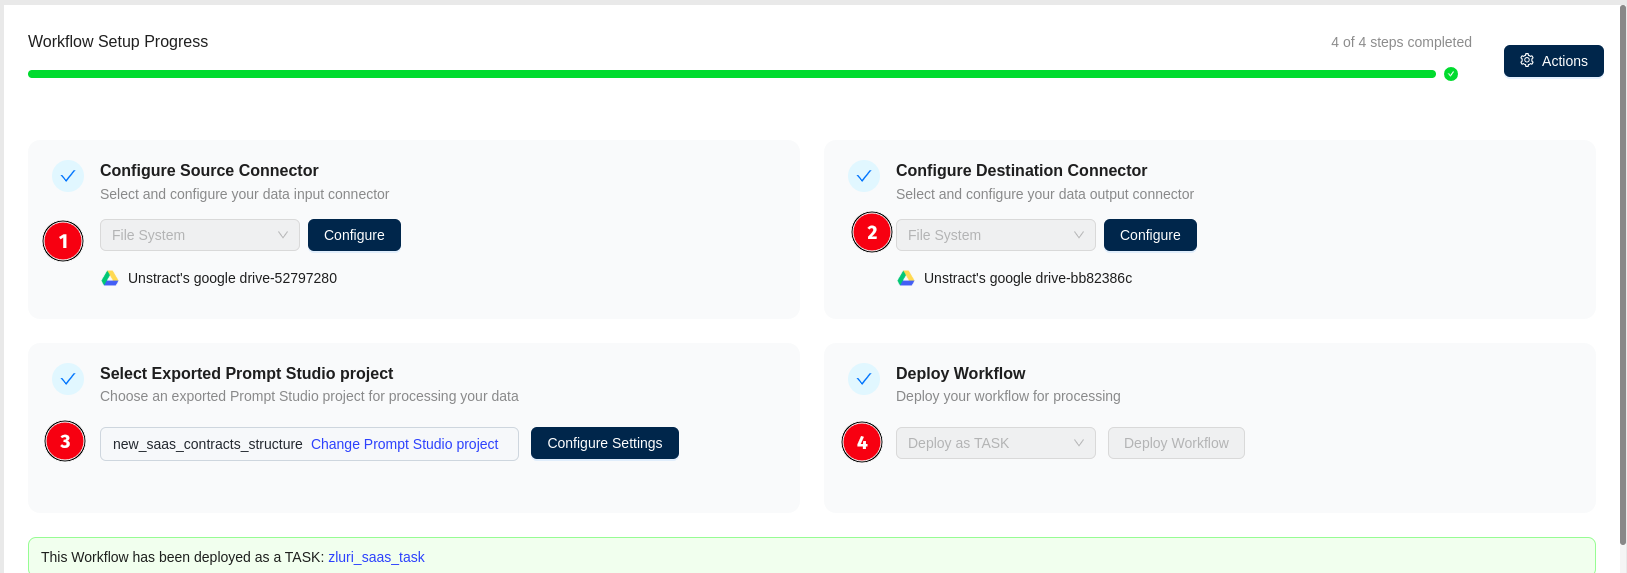Click the Deploy Workflow section title
1627x573 pixels.
[x=960, y=373]
